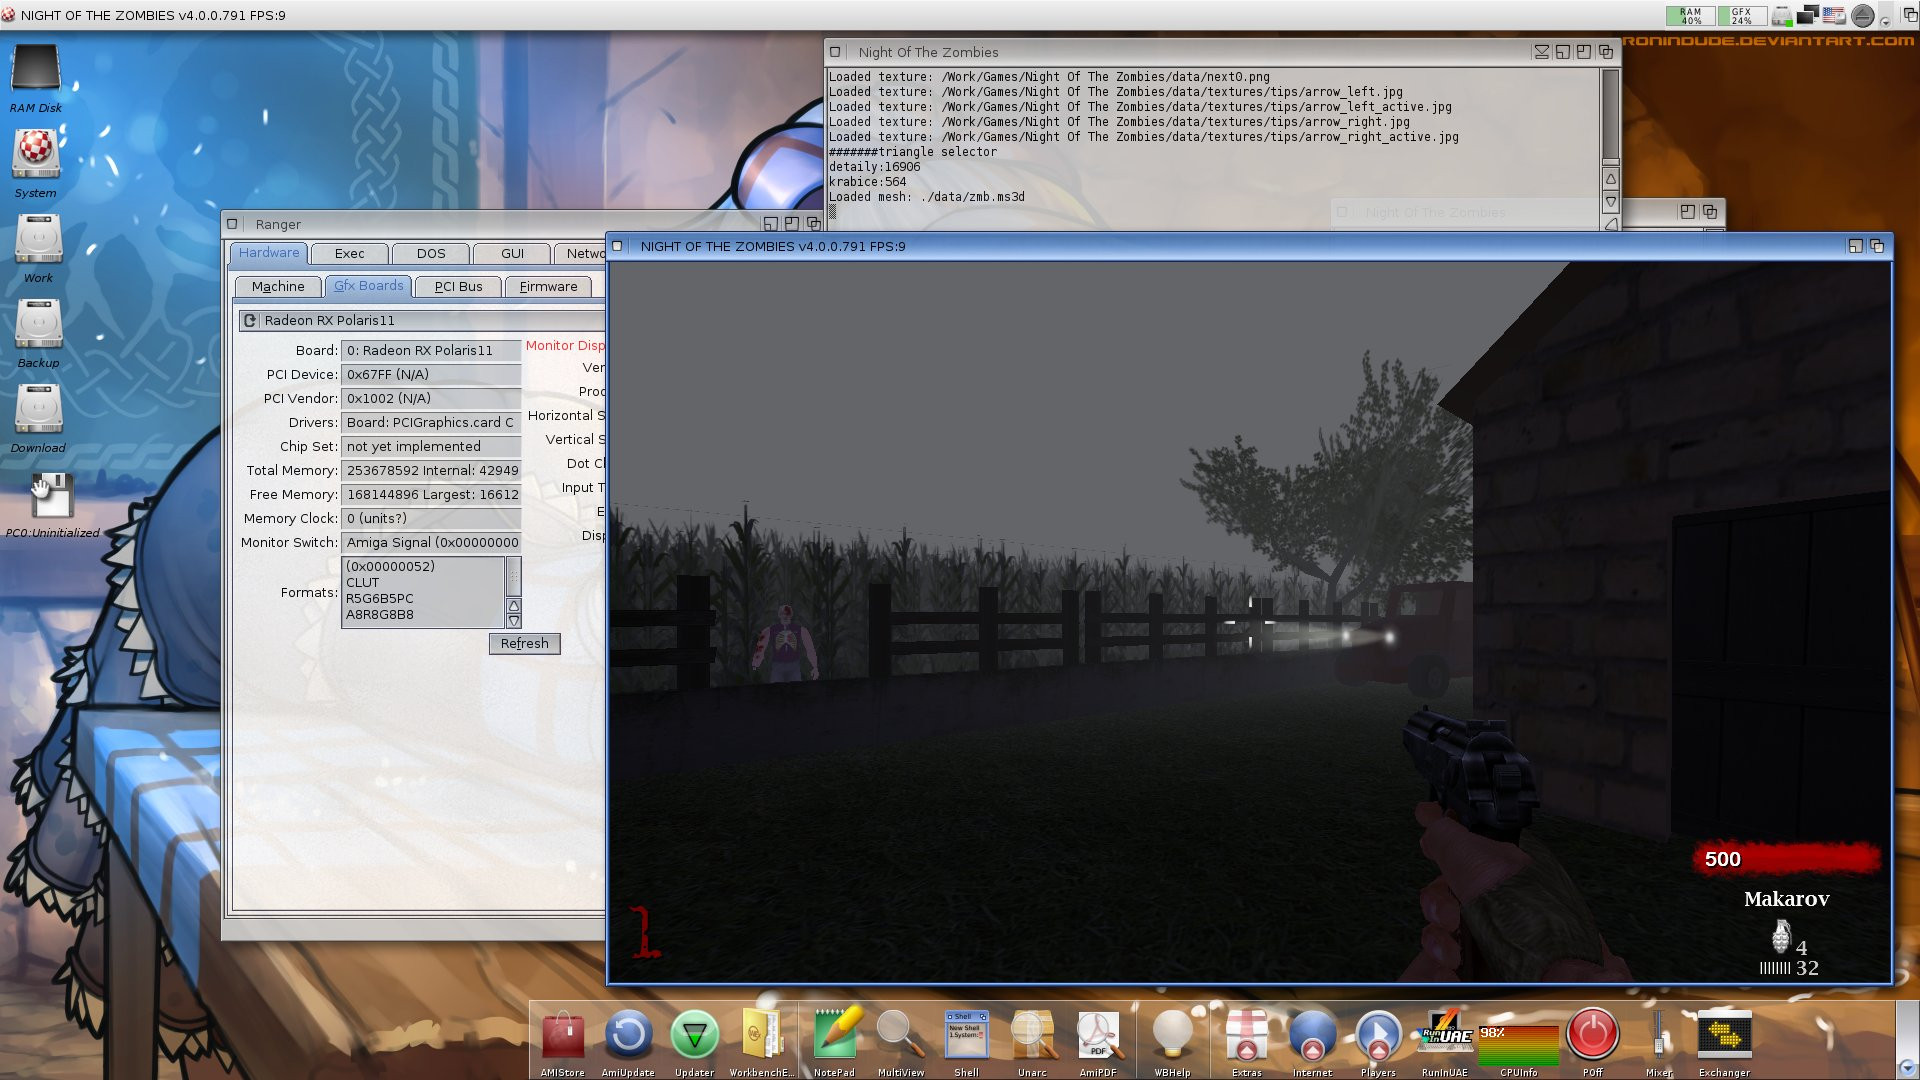The image size is (1920, 1080).
Task: Open Monitor Display settings panel
Action: [x=564, y=344]
